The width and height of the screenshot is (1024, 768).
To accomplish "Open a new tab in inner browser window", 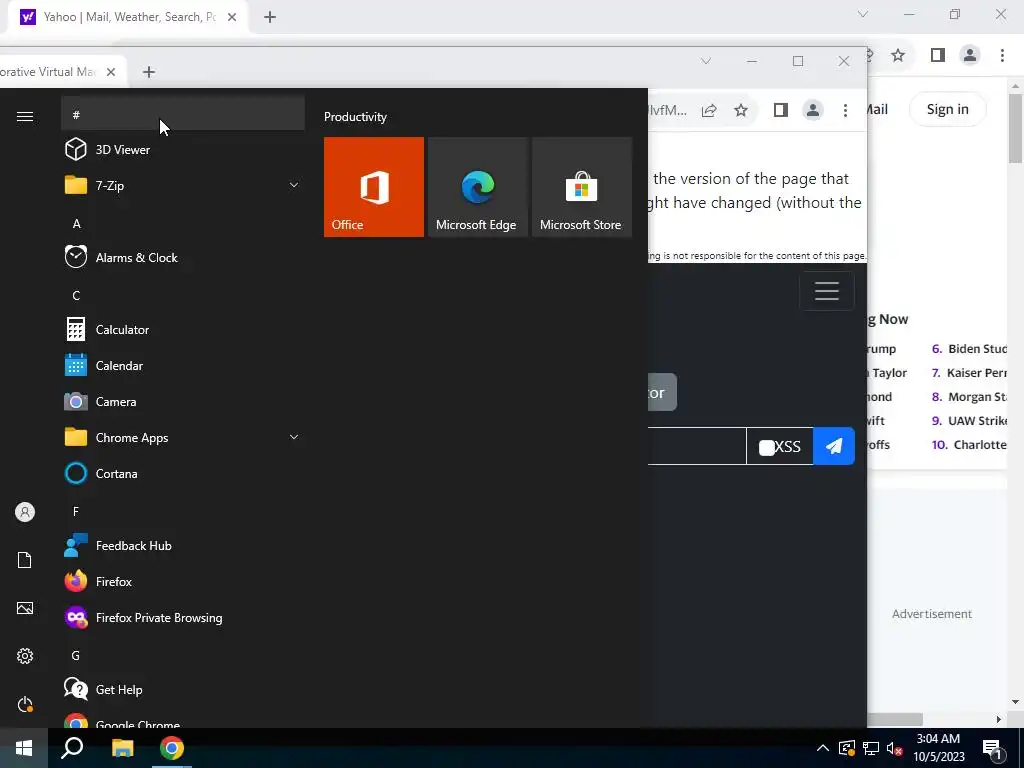I will (x=149, y=72).
